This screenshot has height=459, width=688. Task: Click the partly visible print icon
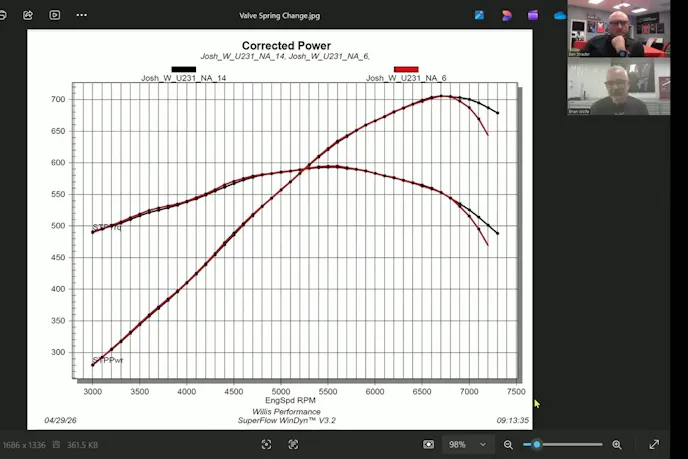tap(2, 15)
